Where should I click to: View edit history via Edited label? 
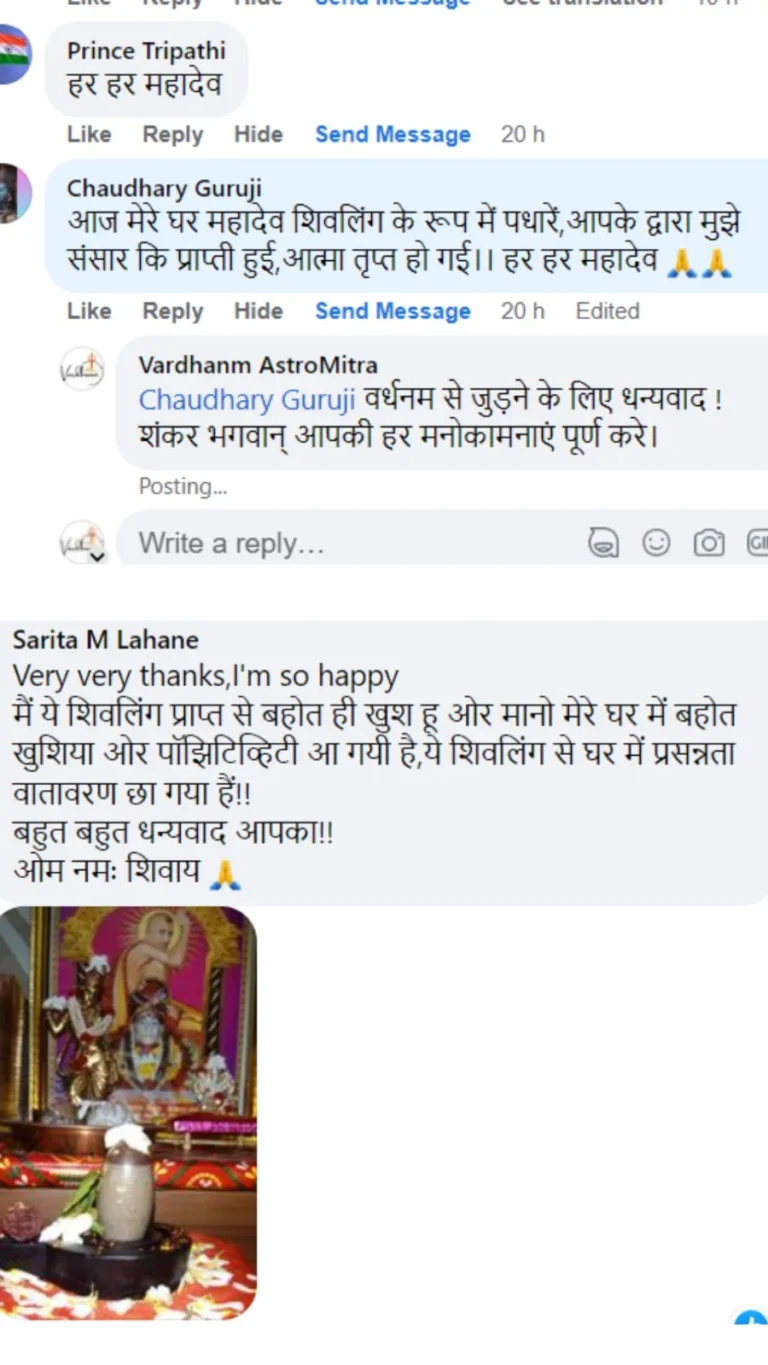click(607, 311)
